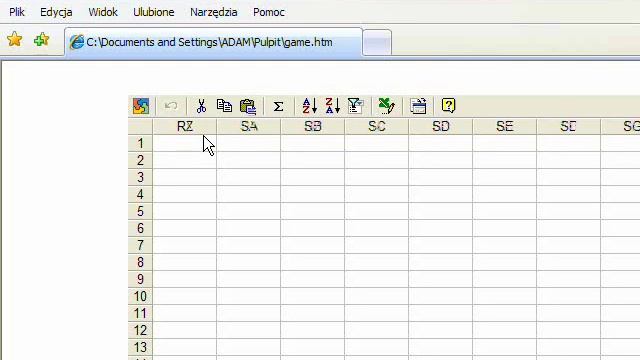Select row header 9
Image resolution: width=640 pixels, height=360 pixels.
pos(140,279)
